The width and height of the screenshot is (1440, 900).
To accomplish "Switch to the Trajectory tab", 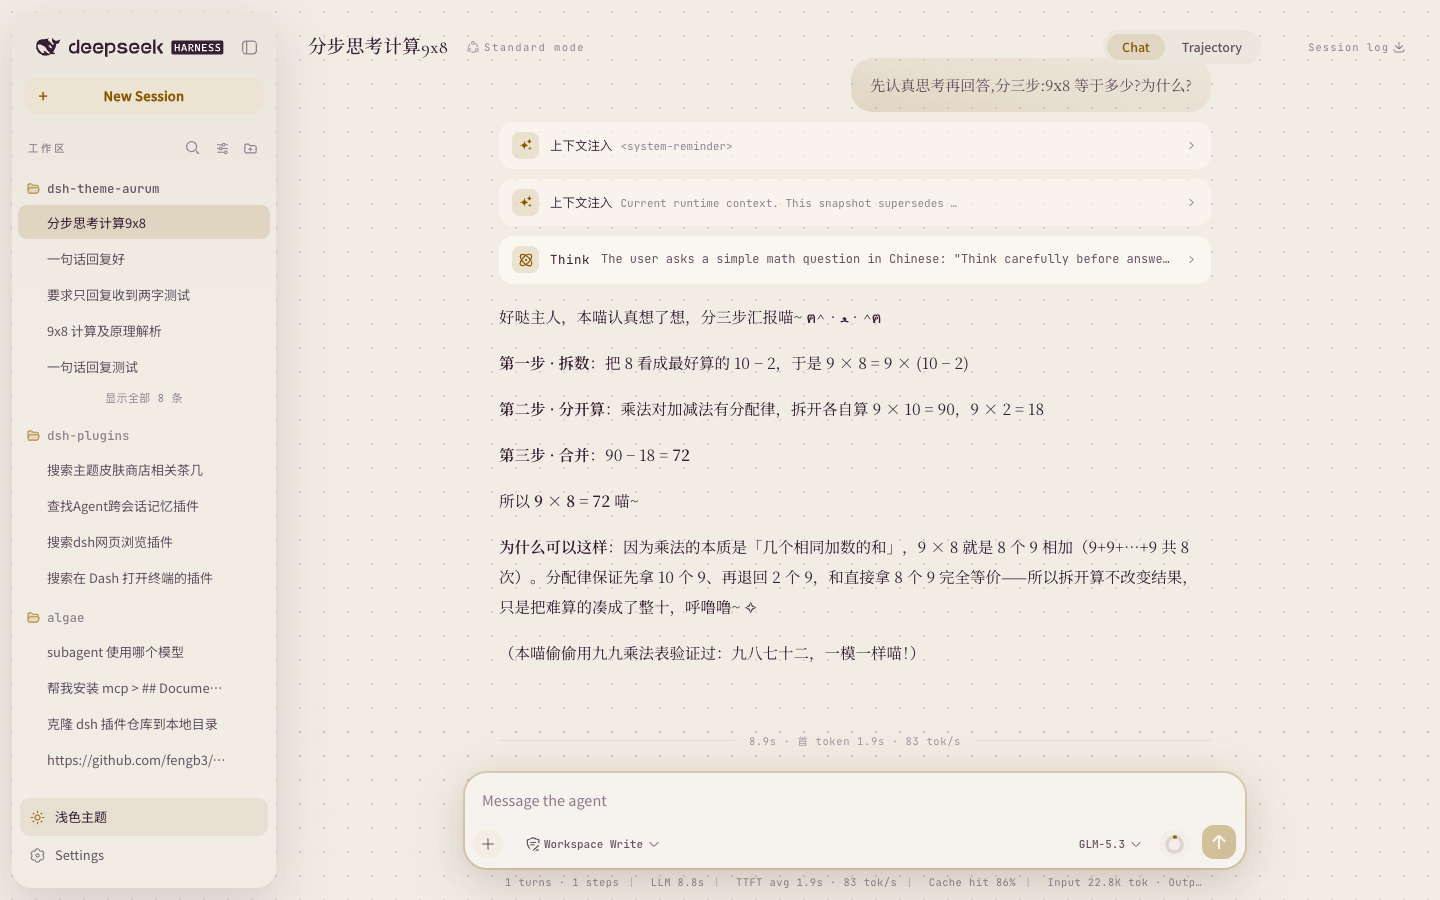I will pyautogui.click(x=1211, y=47).
